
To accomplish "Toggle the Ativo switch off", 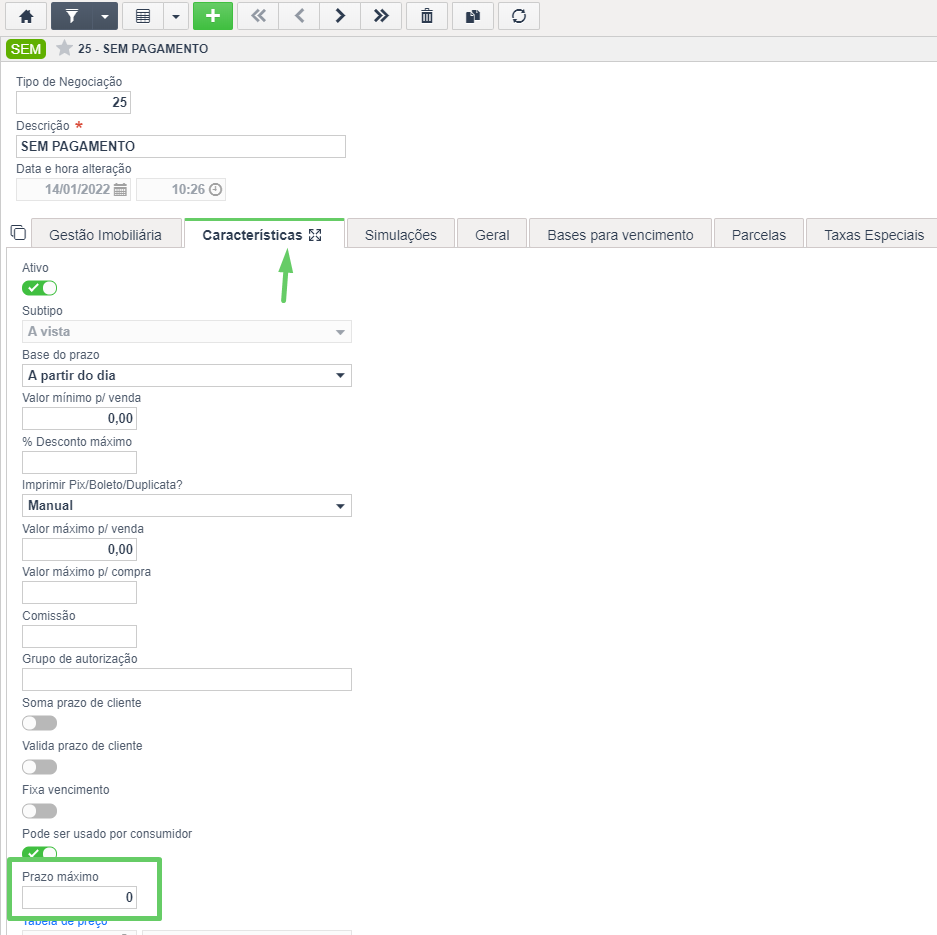I will click(x=39, y=288).
